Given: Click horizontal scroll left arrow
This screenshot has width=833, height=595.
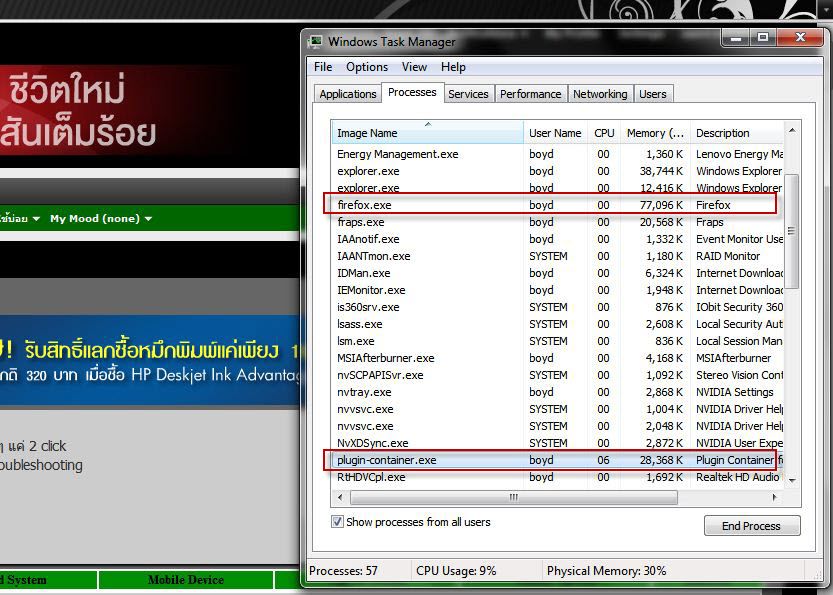Looking at the screenshot, I should pyautogui.click(x=340, y=497).
